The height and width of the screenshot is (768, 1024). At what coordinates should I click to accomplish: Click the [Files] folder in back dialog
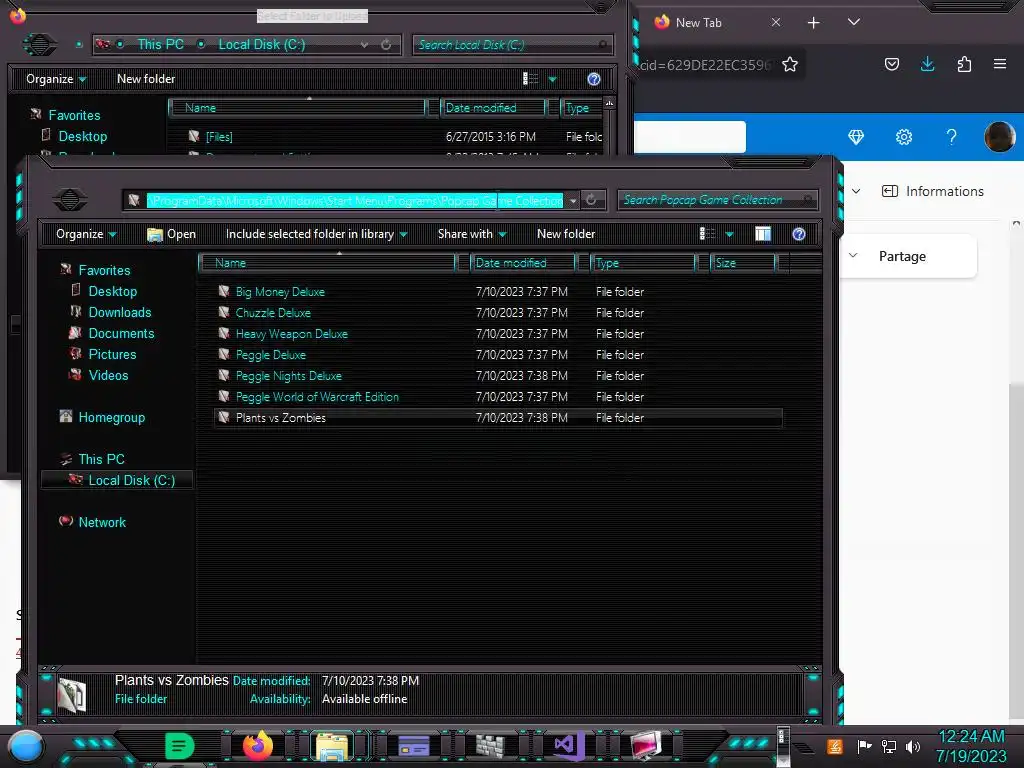pyautogui.click(x=219, y=136)
